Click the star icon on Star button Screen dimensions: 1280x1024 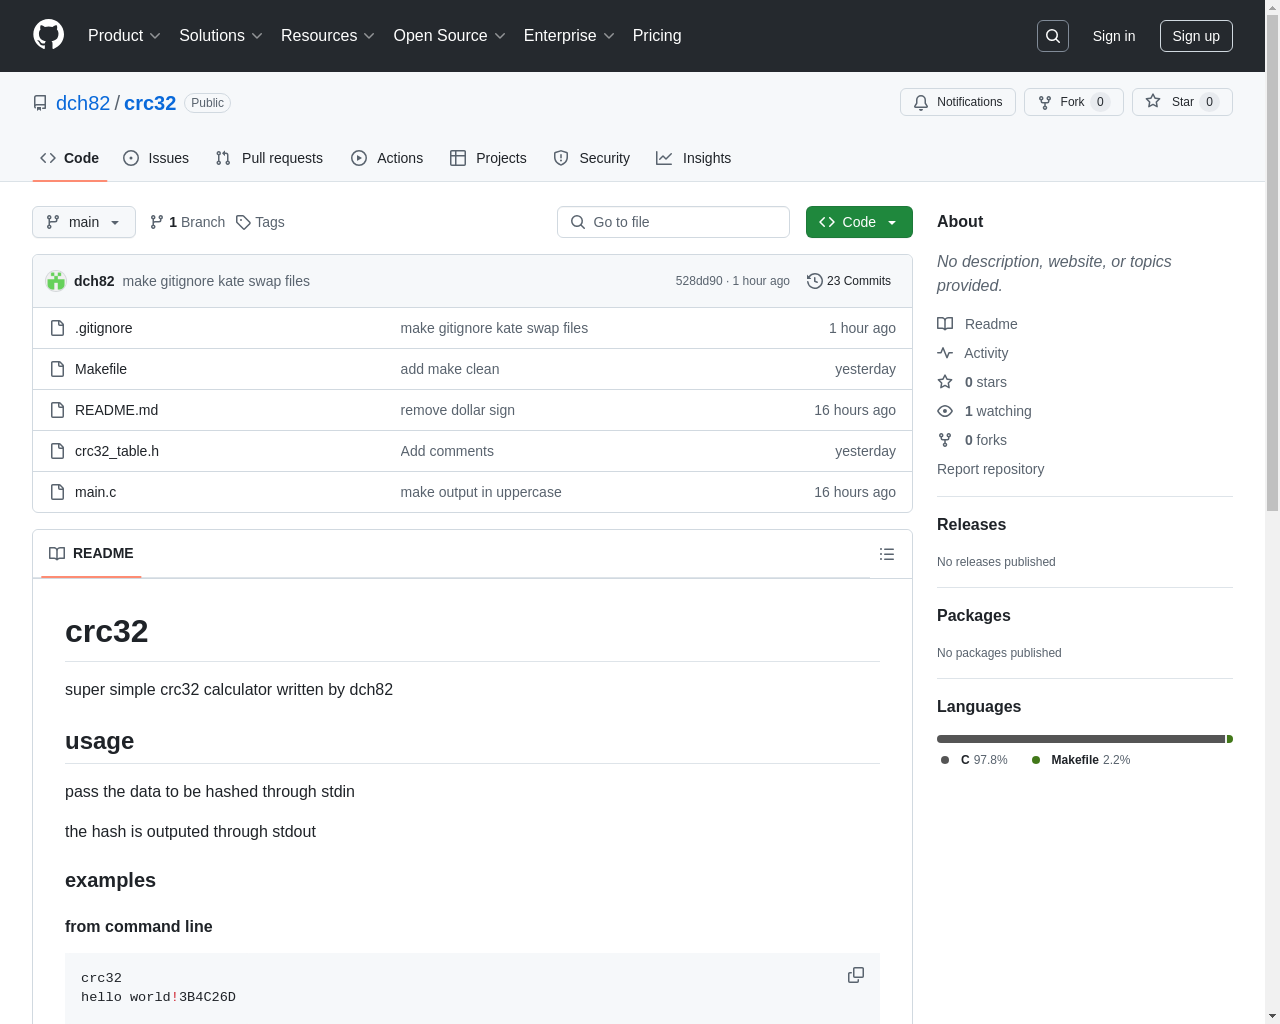1153,102
